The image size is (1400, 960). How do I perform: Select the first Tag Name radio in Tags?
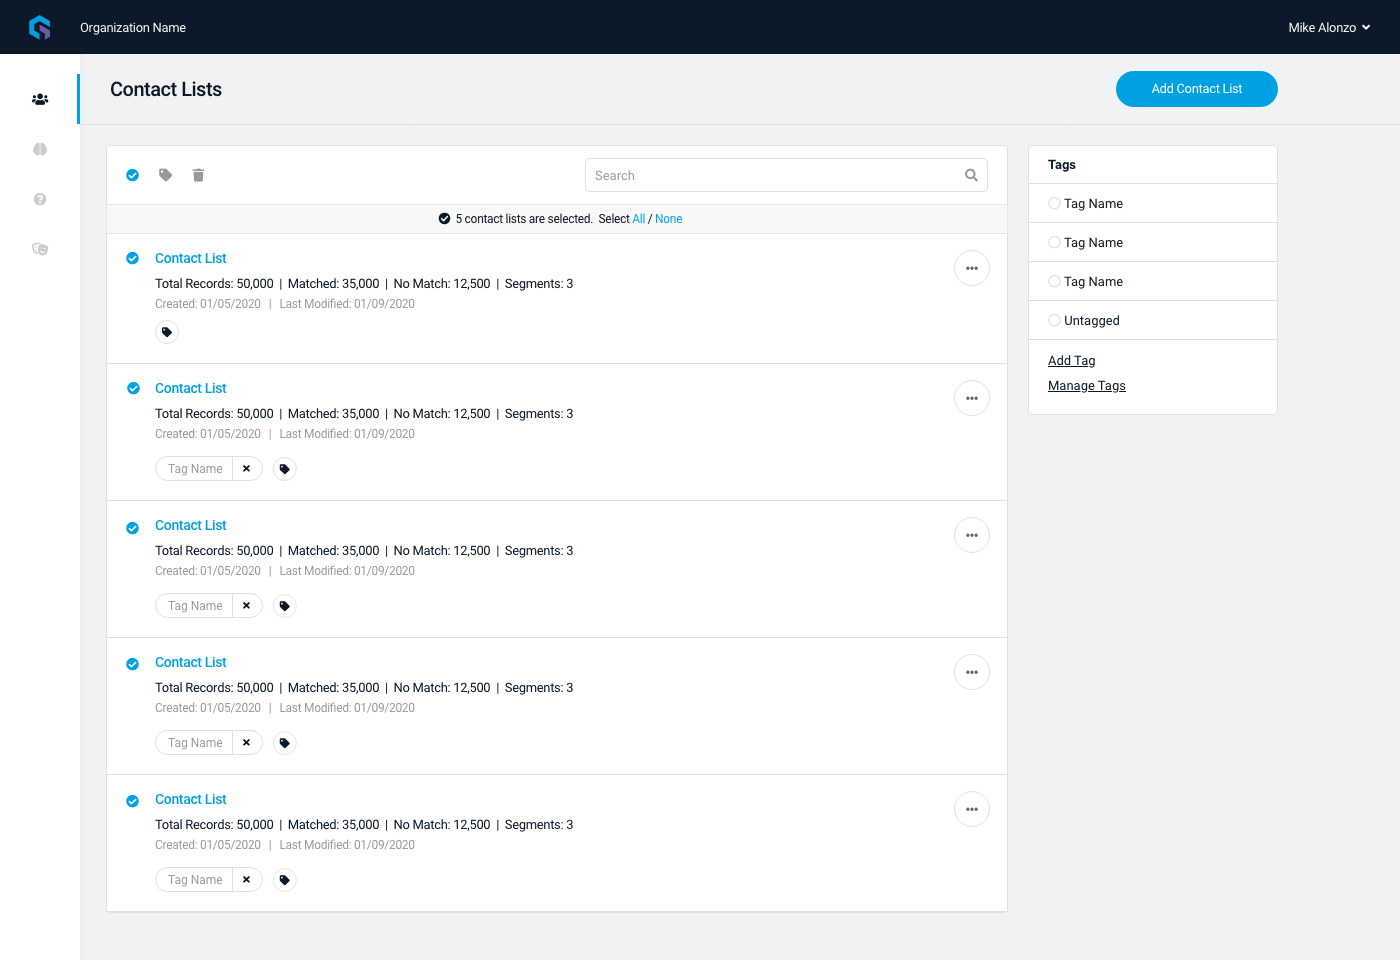pyautogui.click(x=1054, y=203)
